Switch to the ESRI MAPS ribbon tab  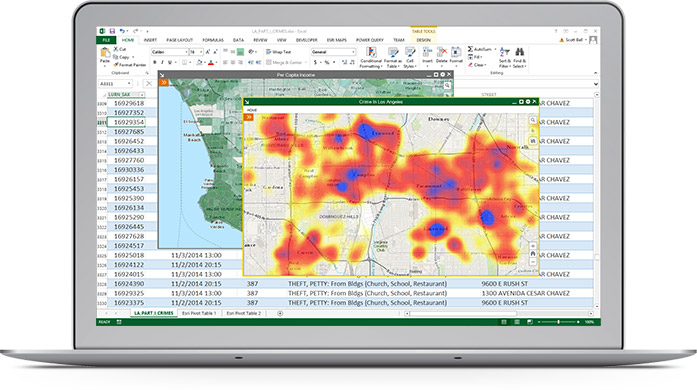pos(336,40)
